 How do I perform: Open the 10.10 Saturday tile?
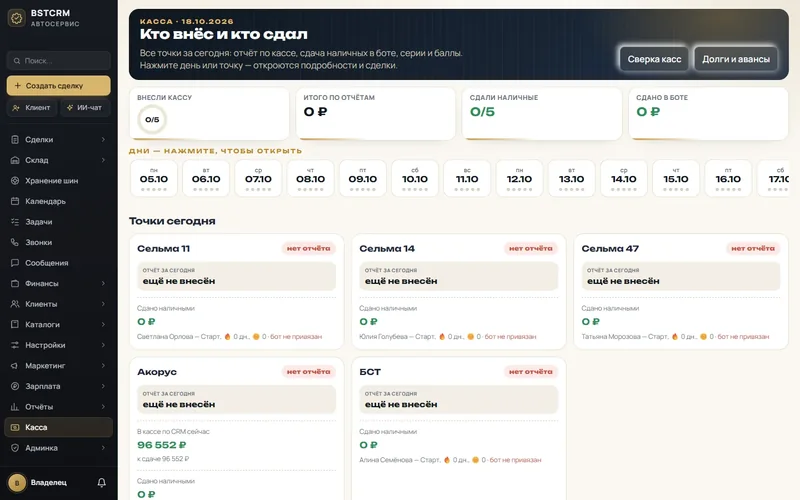[x=415, y=179]
